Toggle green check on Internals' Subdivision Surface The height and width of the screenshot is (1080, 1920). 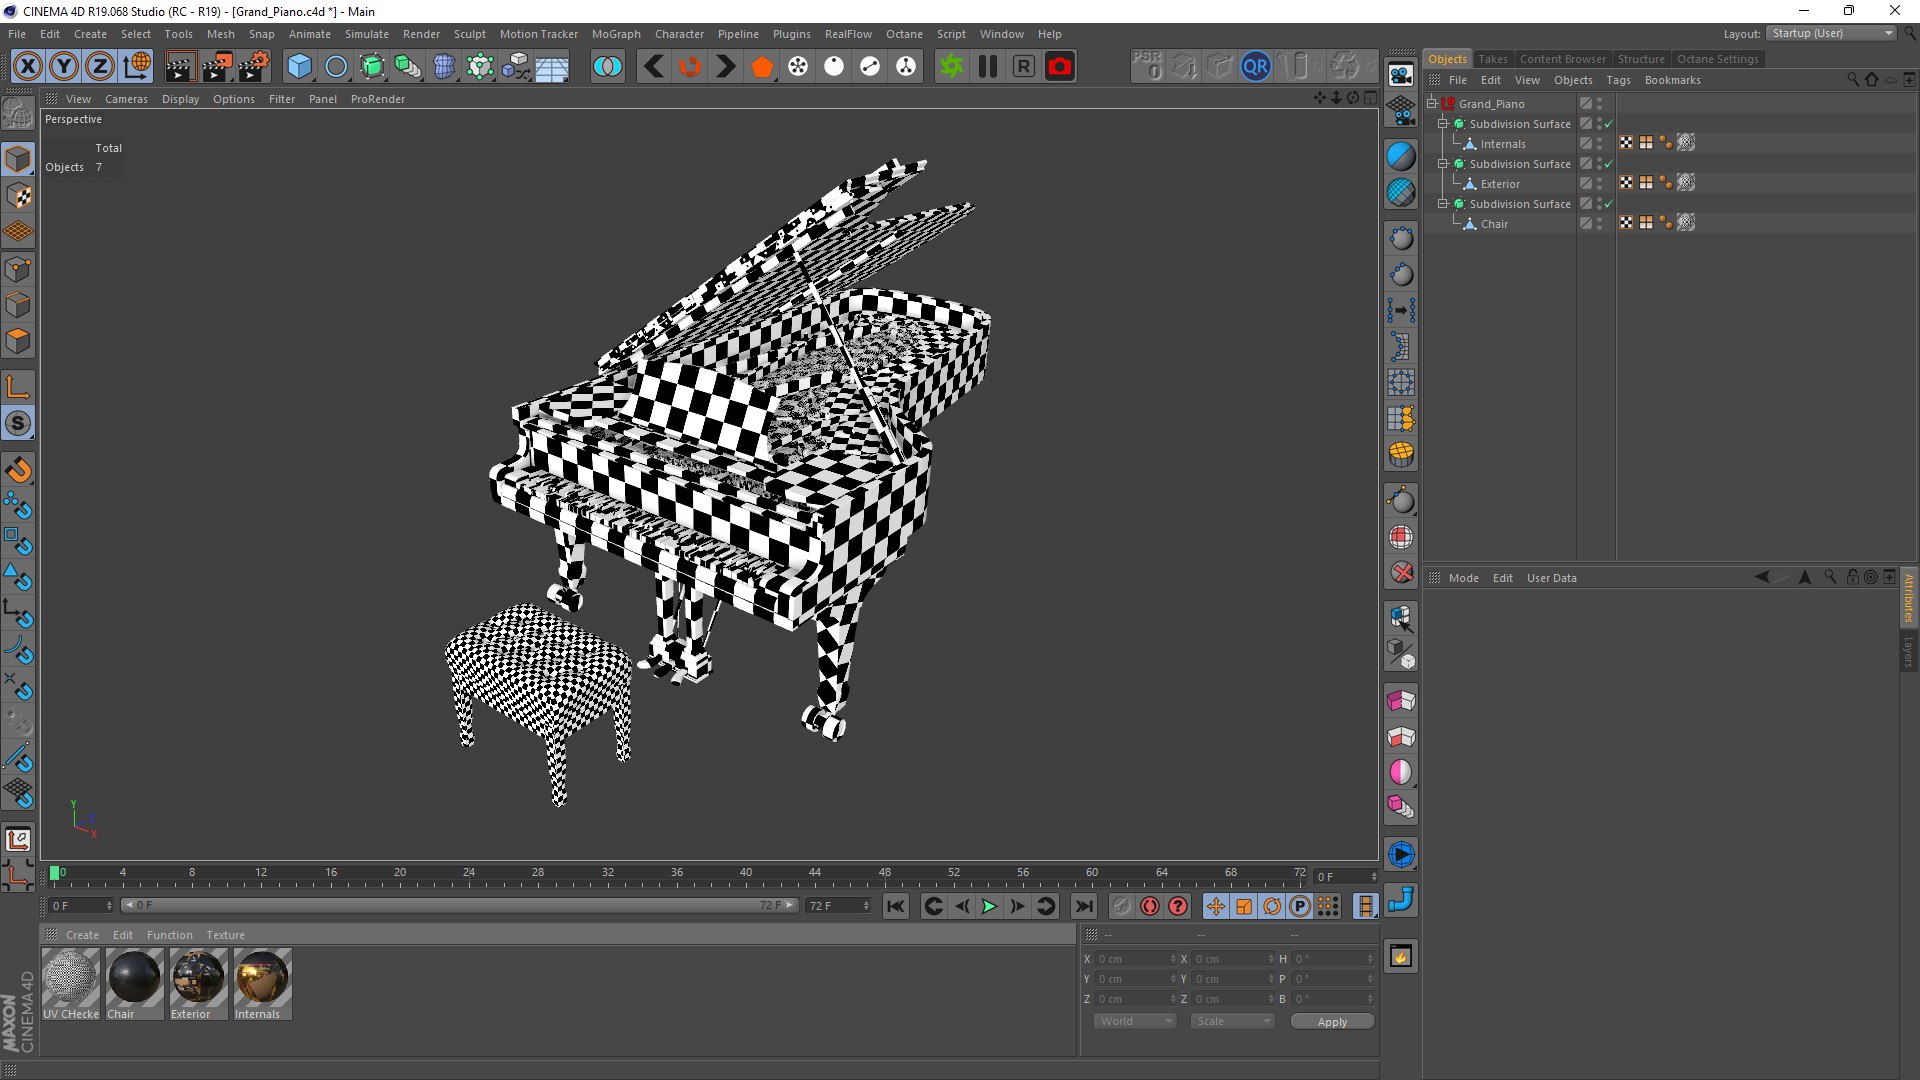pos(1609,124)
